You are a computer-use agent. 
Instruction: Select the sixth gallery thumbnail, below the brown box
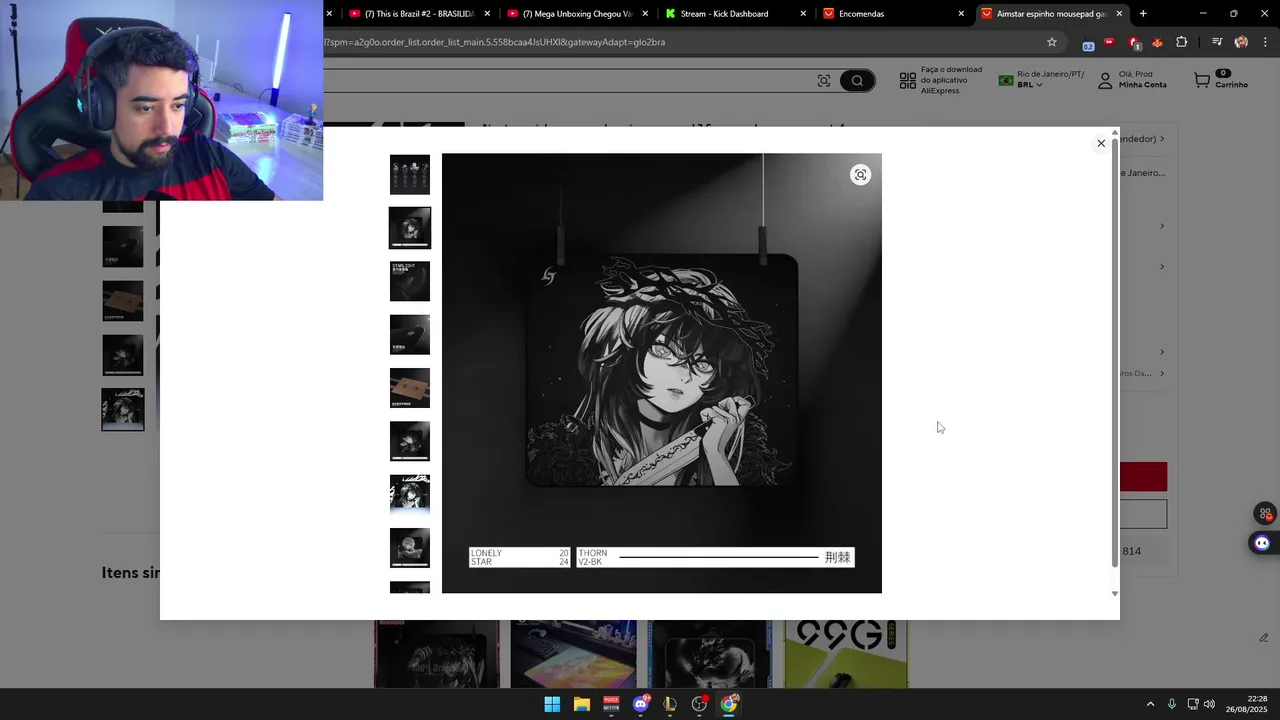410,441
